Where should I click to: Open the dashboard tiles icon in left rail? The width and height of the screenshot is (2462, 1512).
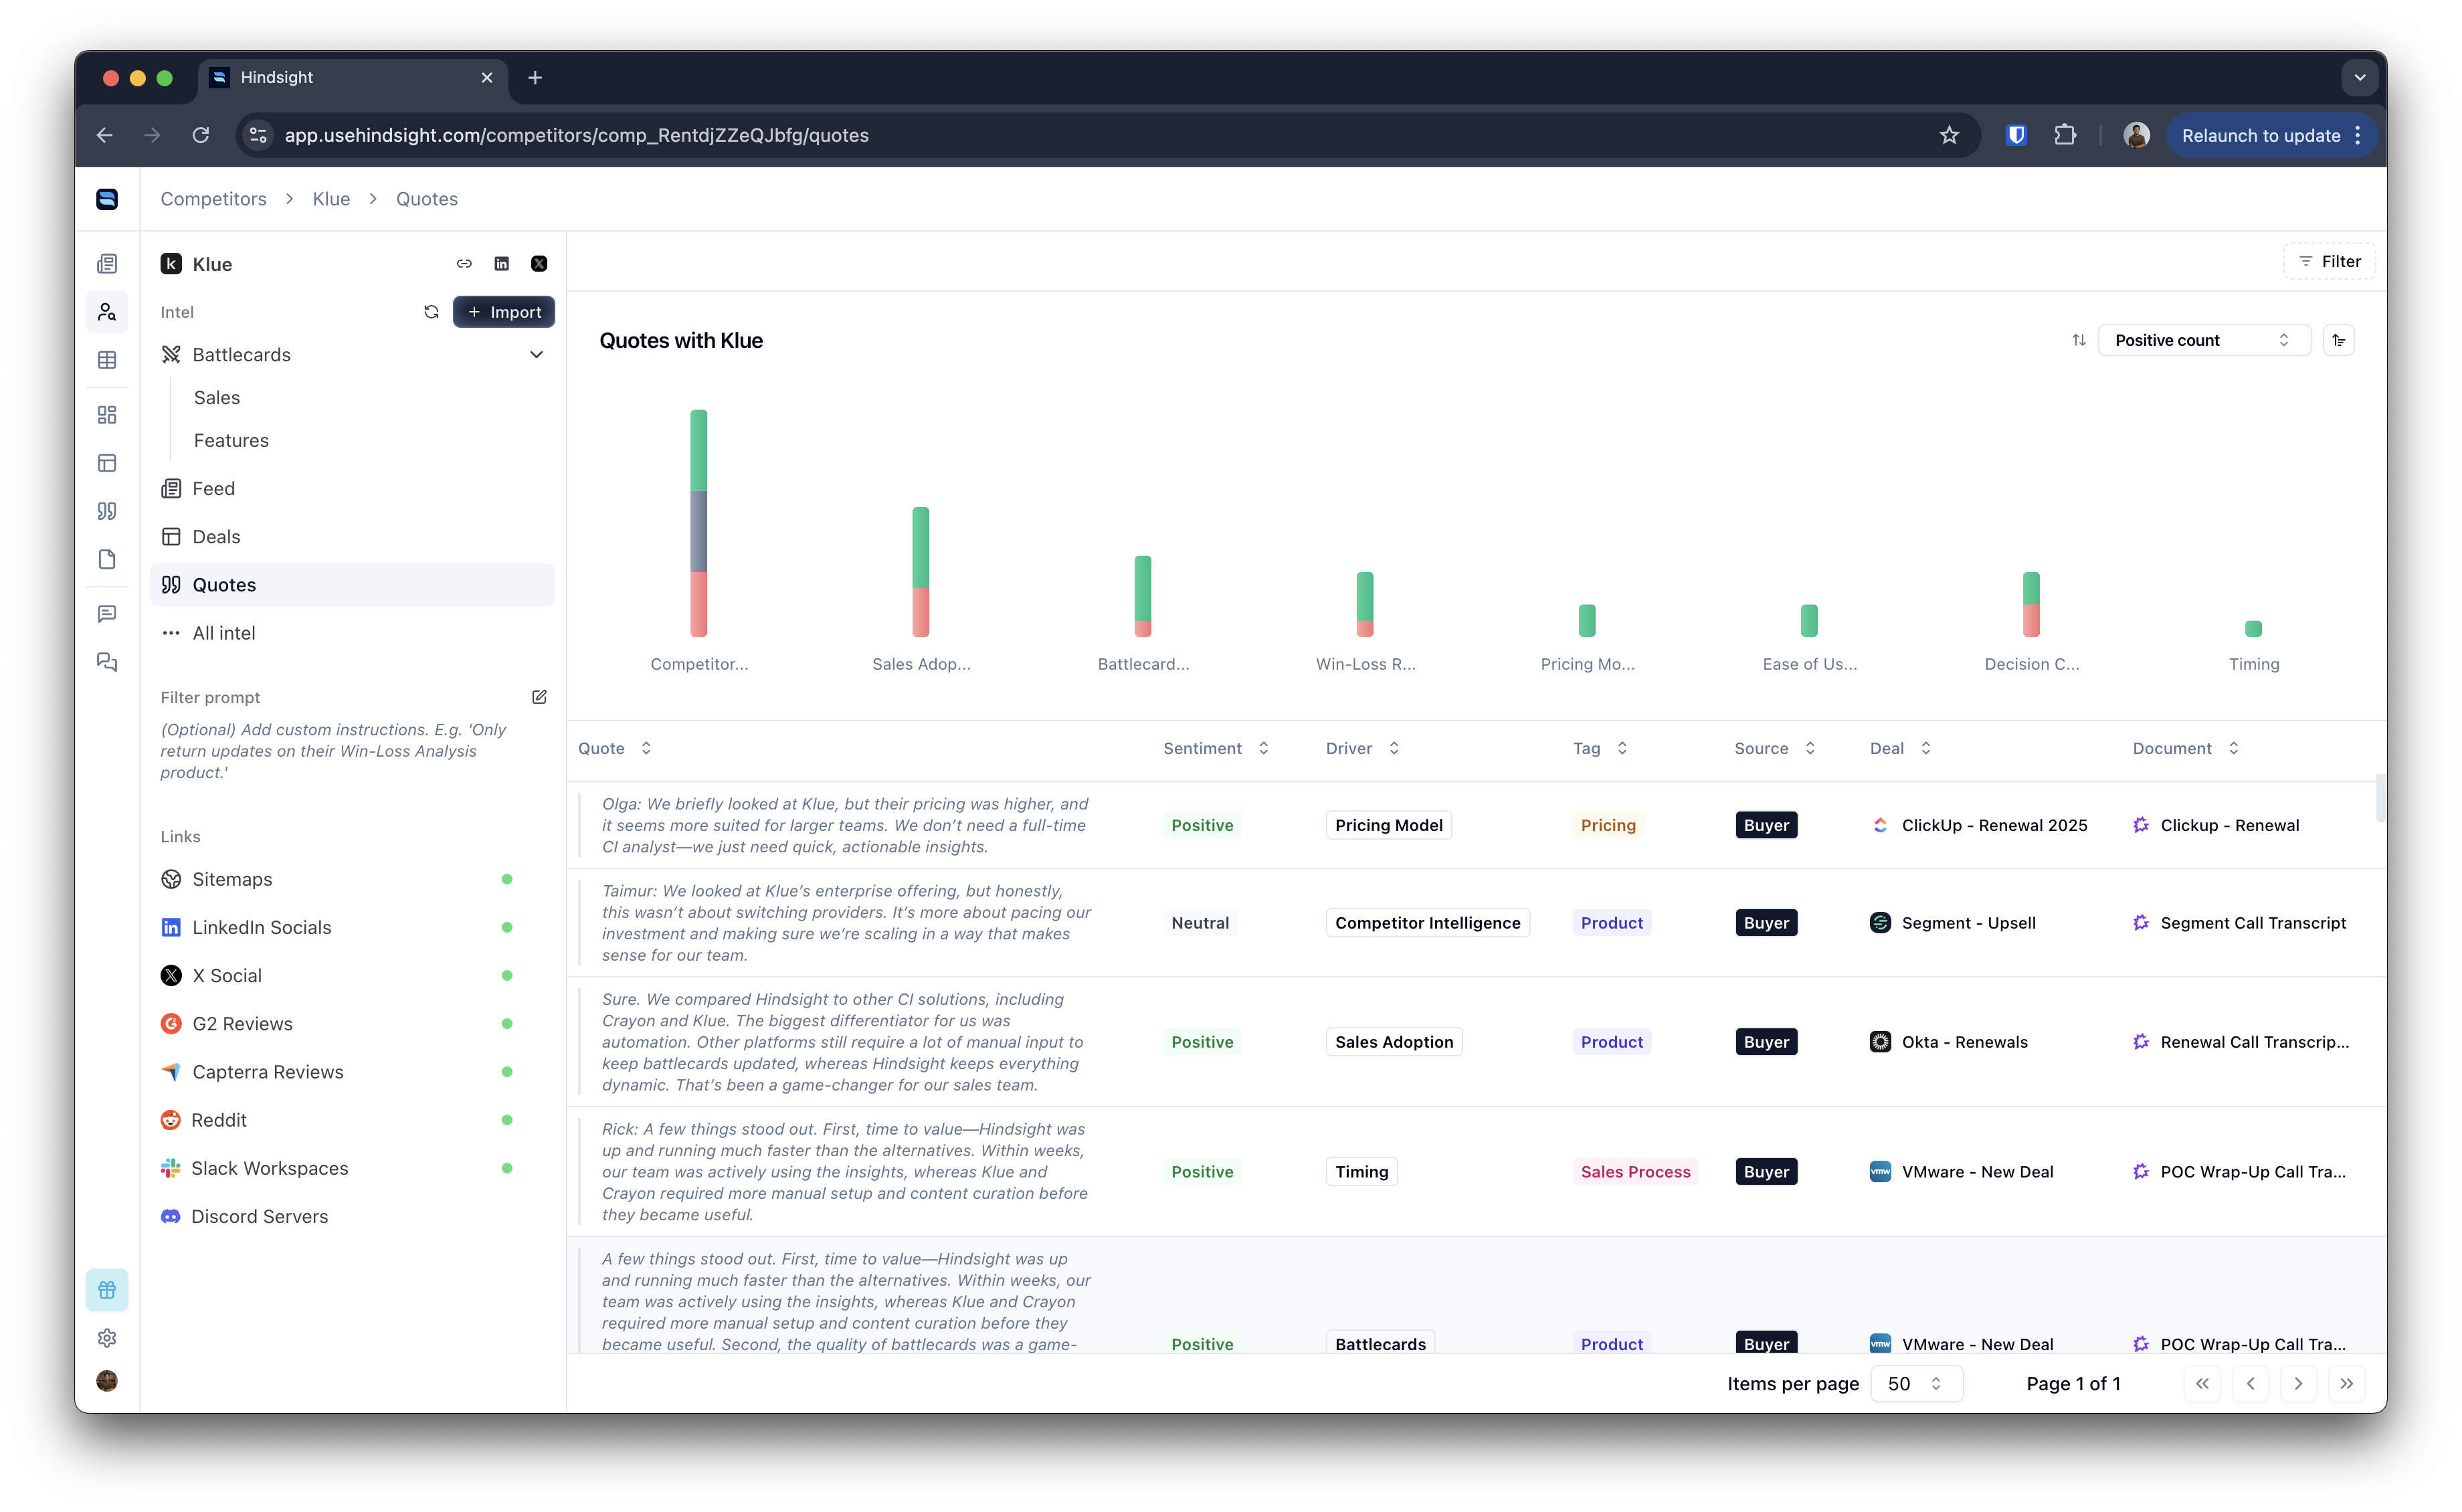[x=107, y=415]
